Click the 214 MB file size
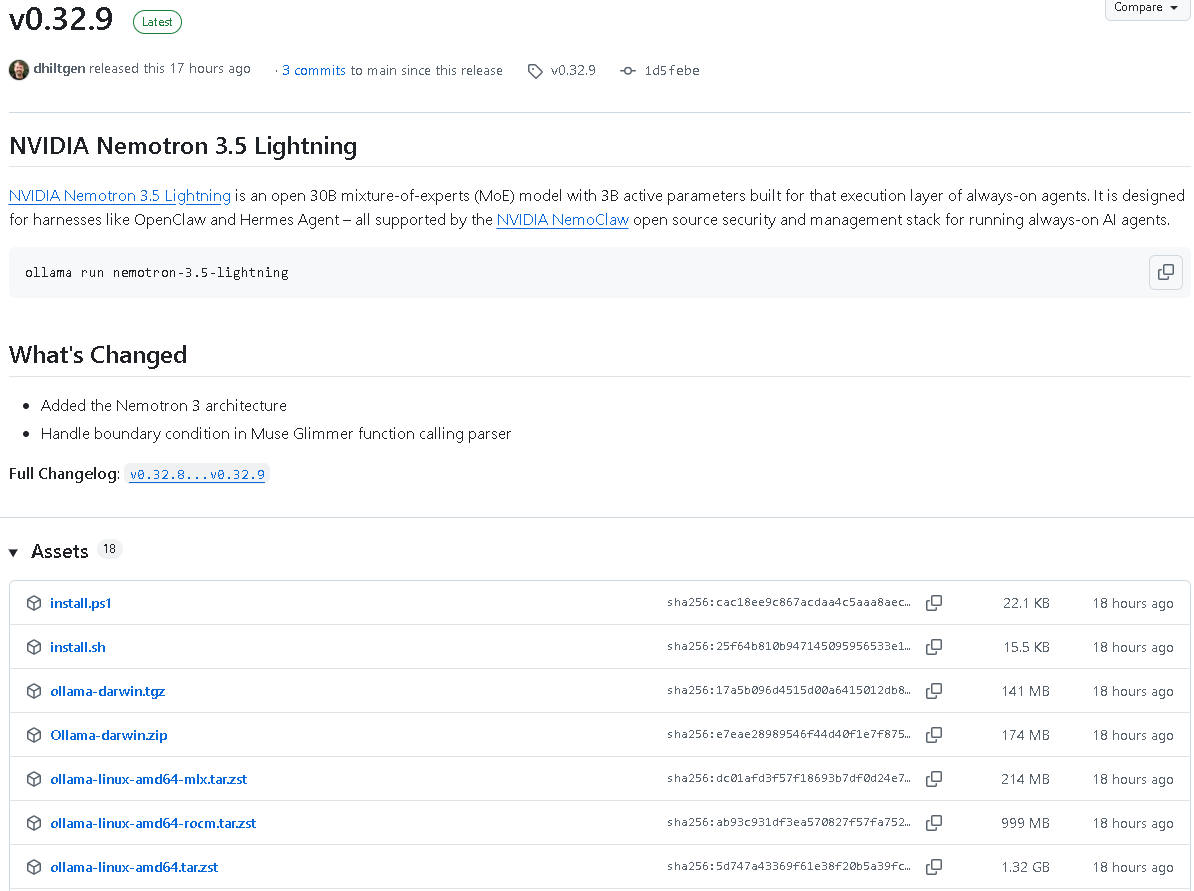1194x891 pixels. click(x=1025, y=779)
